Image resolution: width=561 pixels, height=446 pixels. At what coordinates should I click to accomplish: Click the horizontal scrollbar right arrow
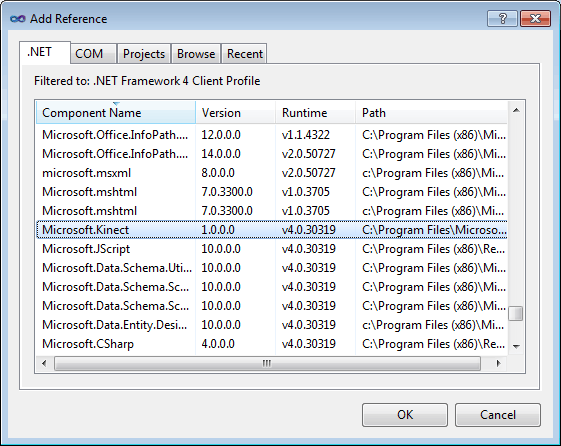[498, 364]
